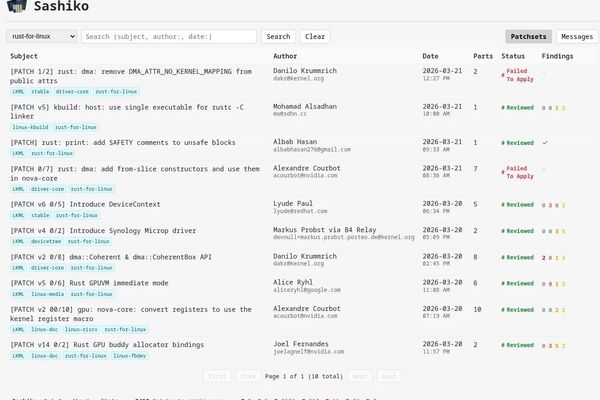
Task: Click Reviewed status in Alice Ryhl row
Action: click(517, 283)
